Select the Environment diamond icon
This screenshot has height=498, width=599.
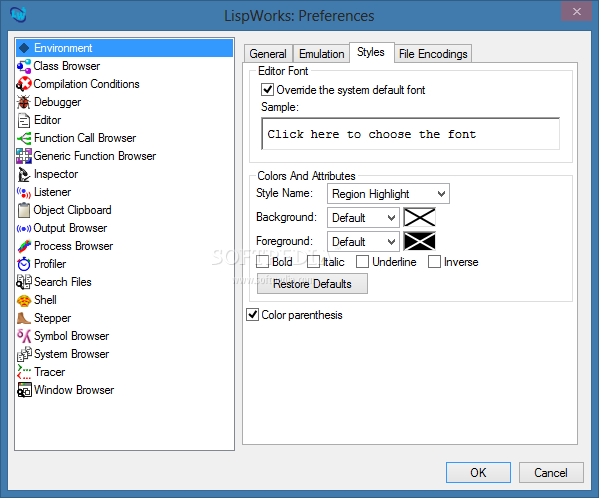(24, 48)
